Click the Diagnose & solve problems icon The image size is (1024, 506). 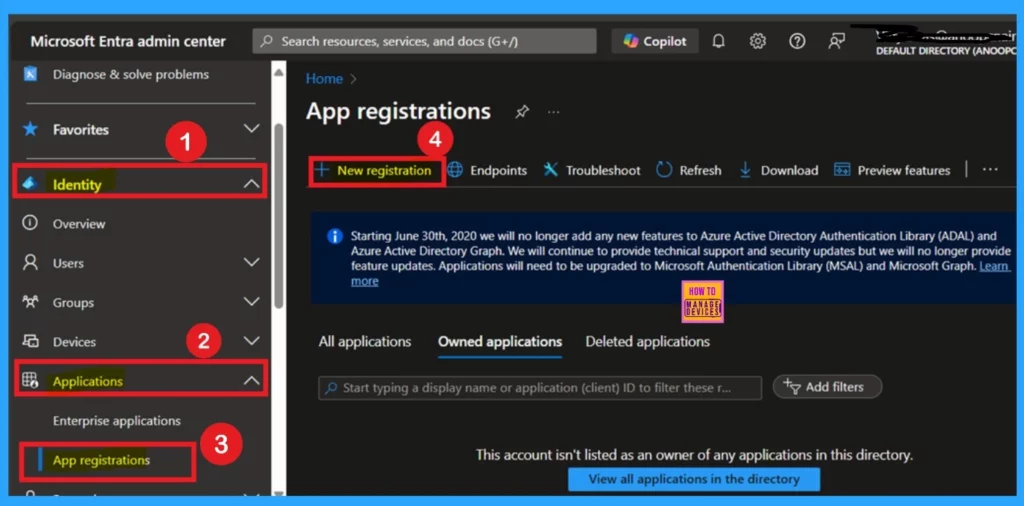point(30,74)
